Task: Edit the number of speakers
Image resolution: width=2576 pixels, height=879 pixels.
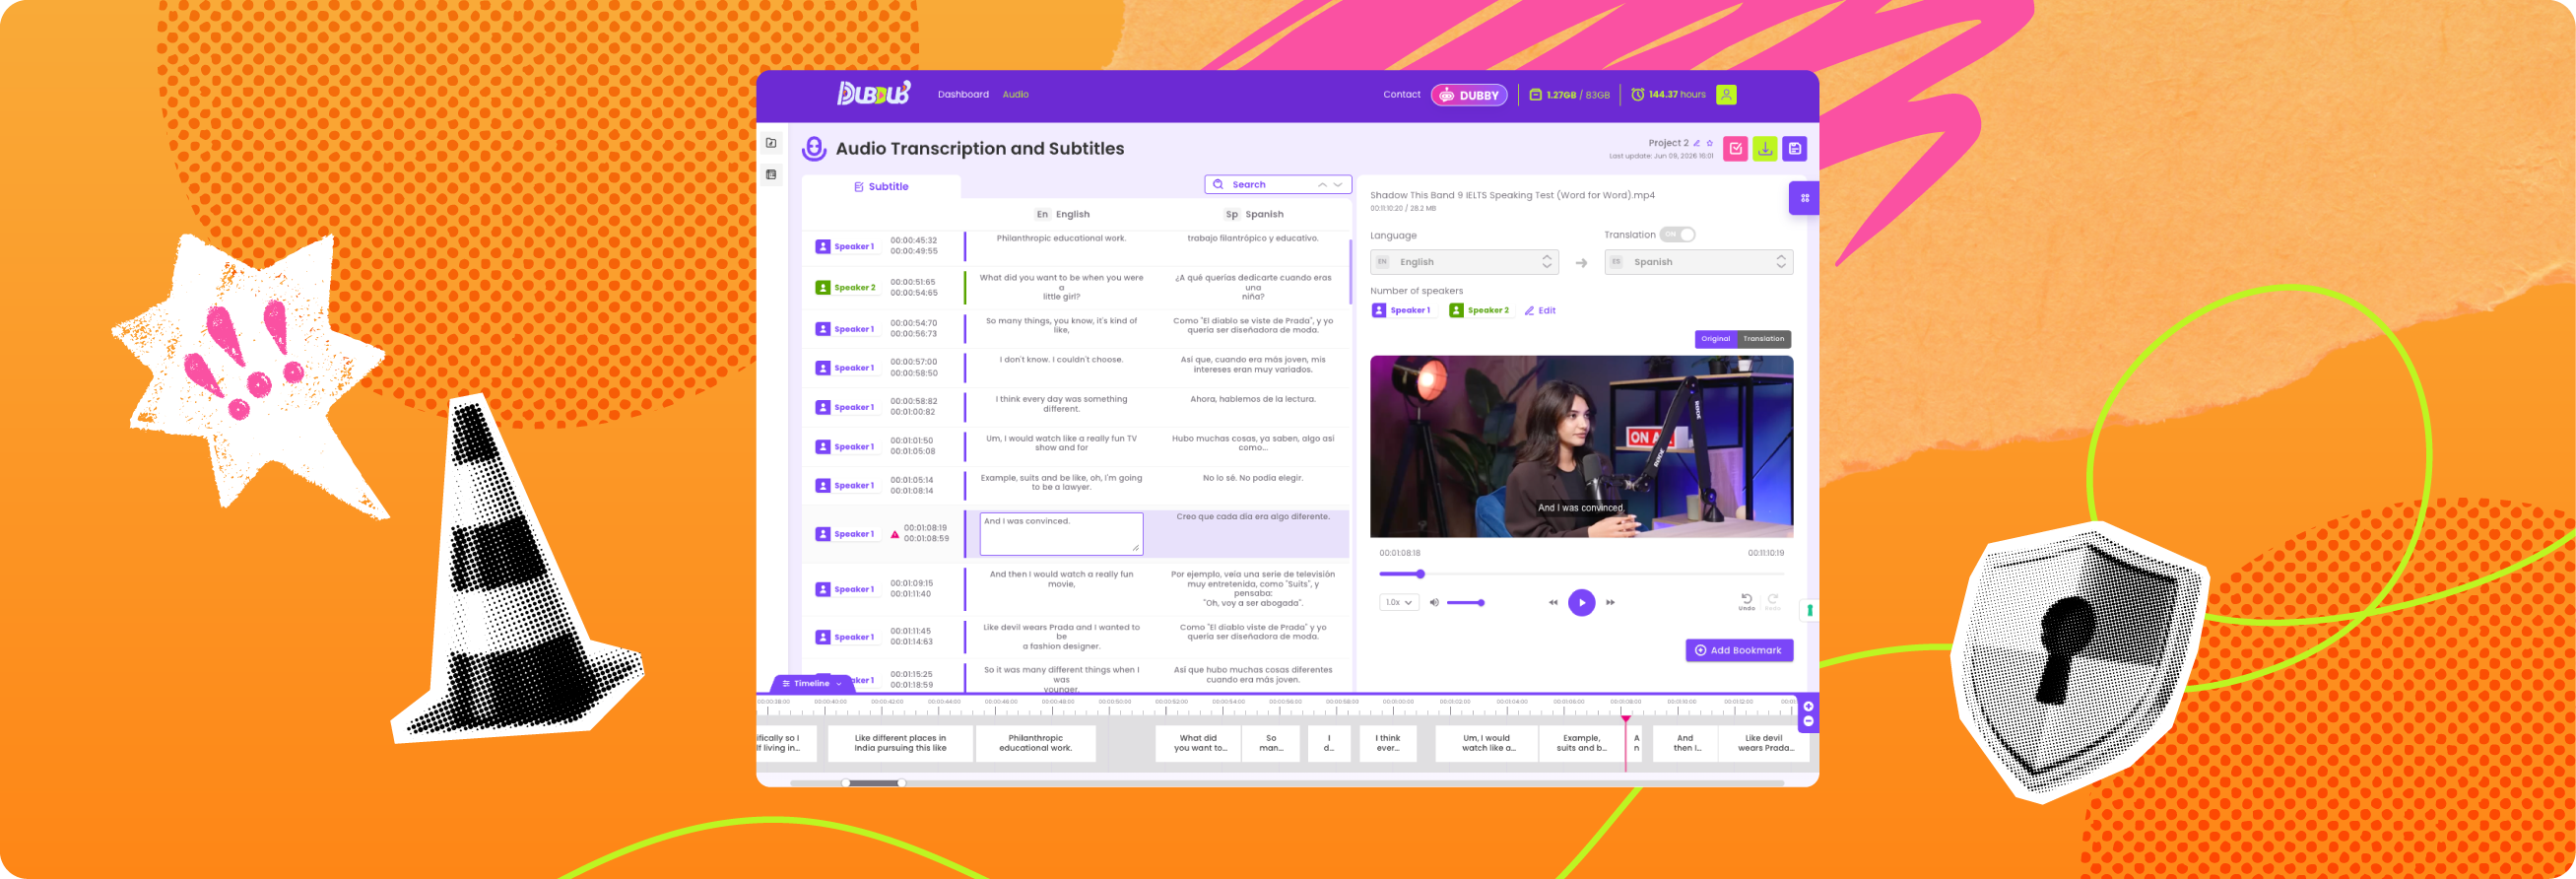Action: point(1540,311)
